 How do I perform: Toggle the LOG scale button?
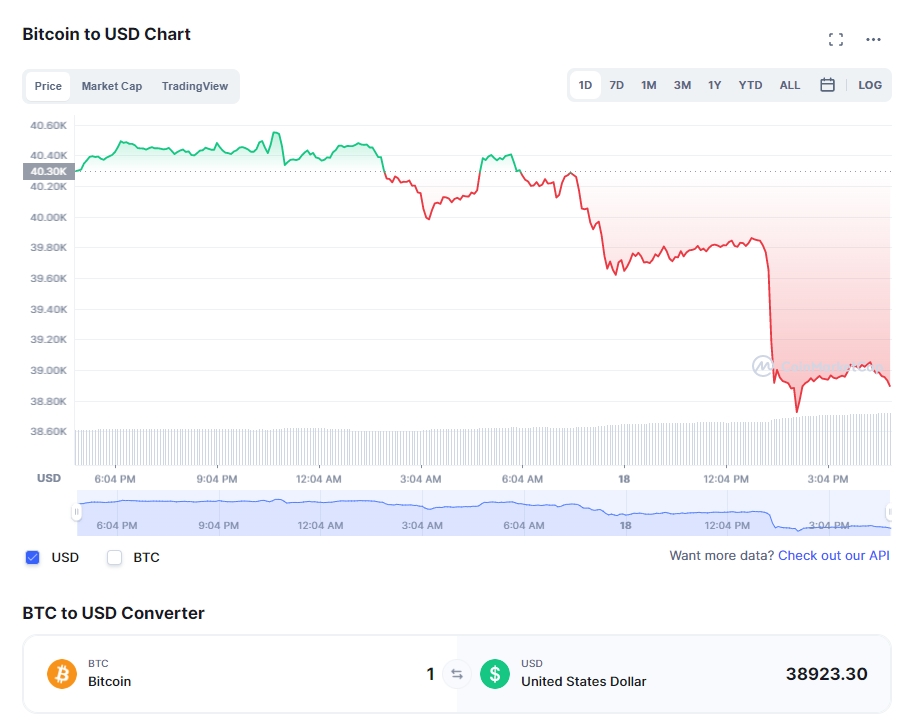tap(870, 85)
